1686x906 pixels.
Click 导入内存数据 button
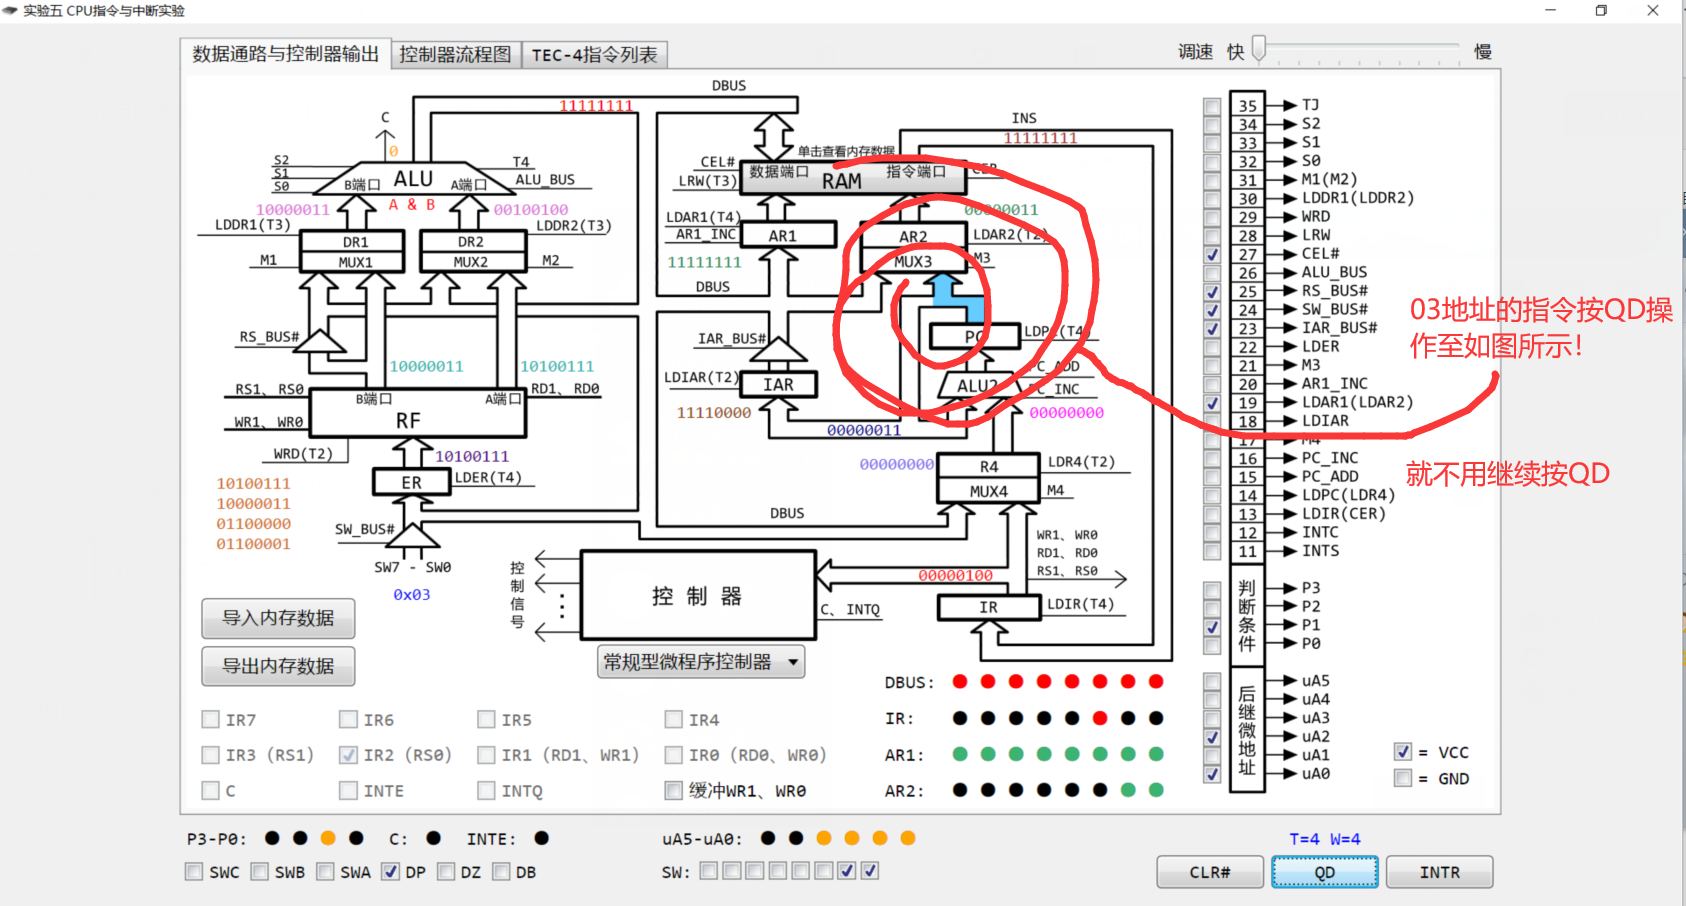(278, 618)
